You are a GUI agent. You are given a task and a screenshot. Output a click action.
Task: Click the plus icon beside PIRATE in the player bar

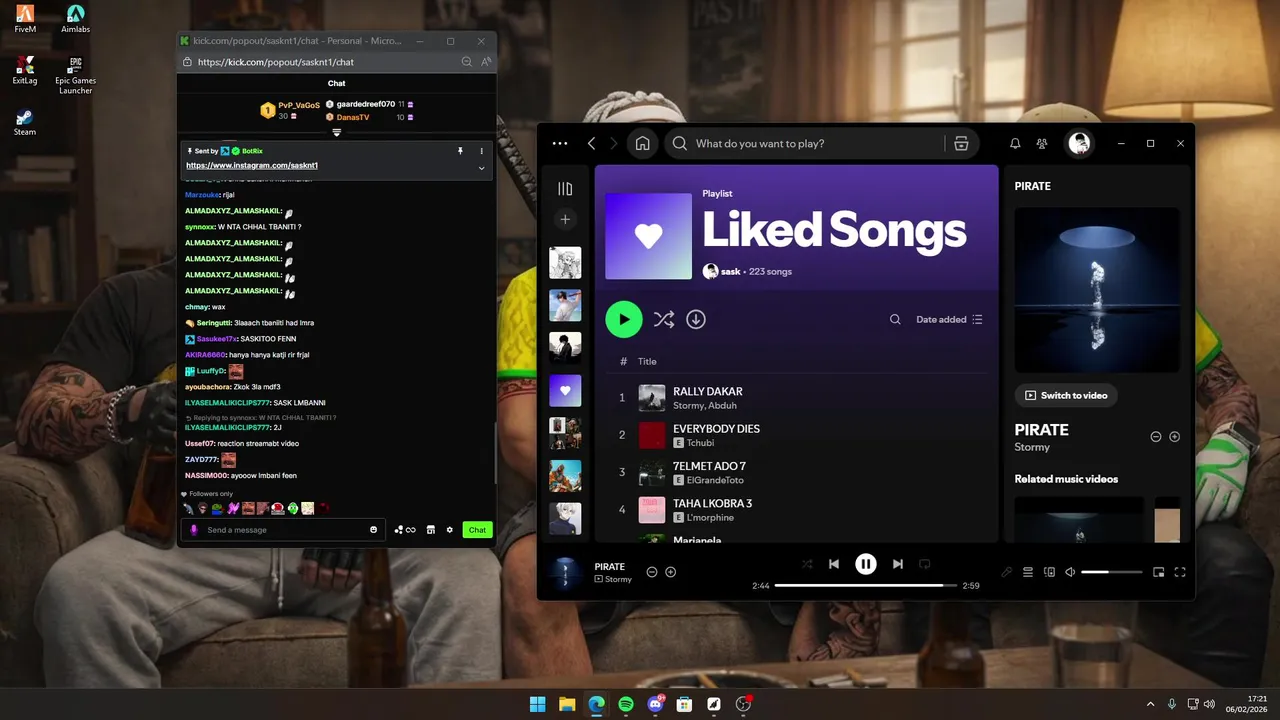coord(671,572)
